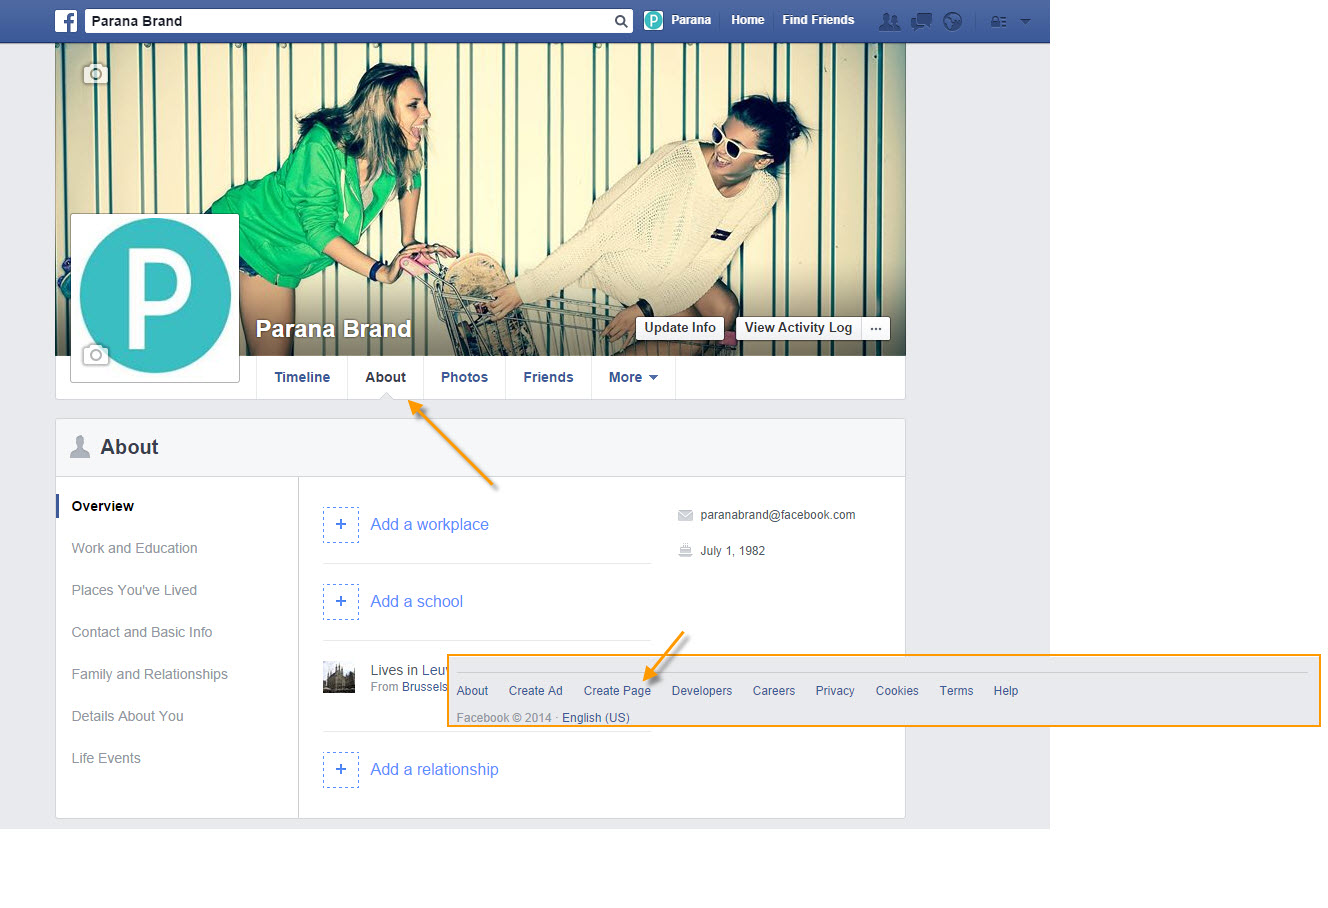Select Work and Education section
This screenshot has height=908, width=1328.
(134, 548)
